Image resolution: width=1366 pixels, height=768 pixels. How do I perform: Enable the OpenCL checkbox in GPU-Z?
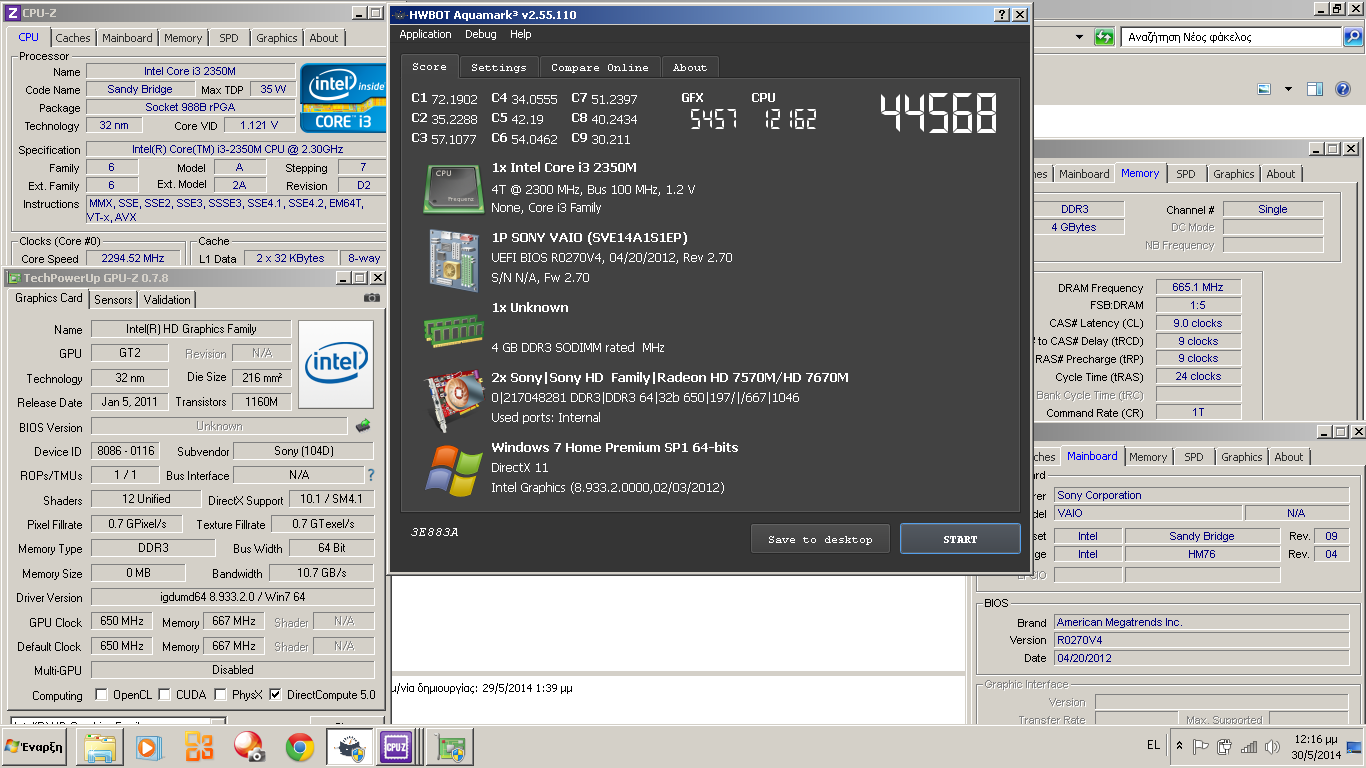101,695
